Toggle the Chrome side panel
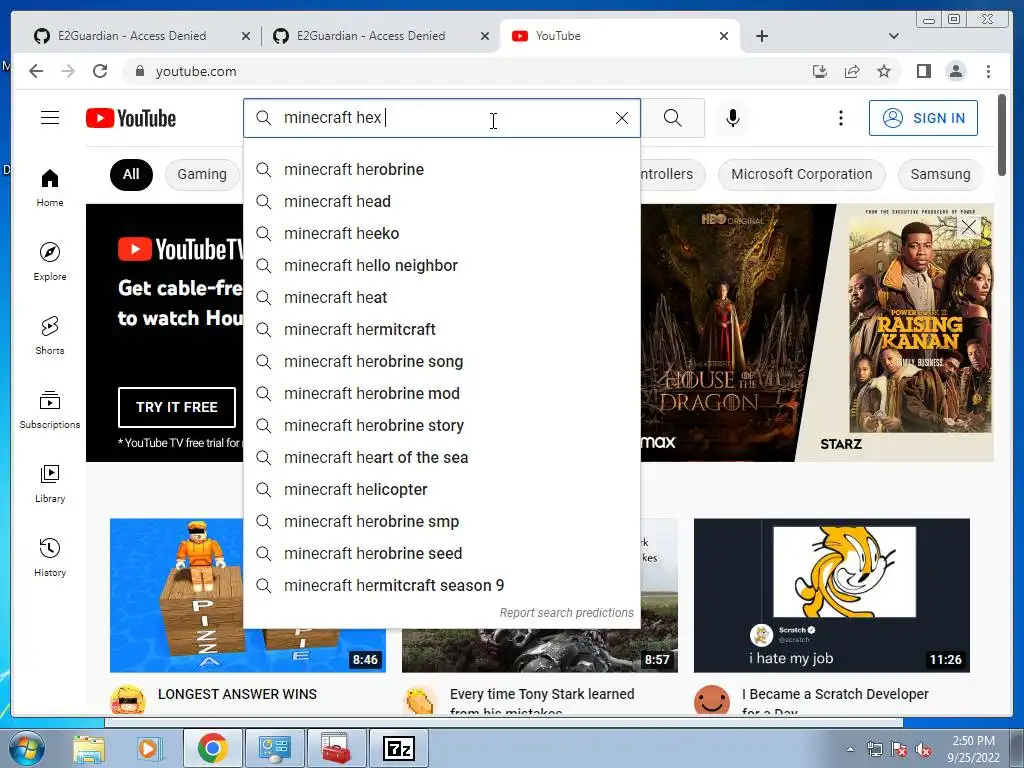This screenshot has width=1024, height=768. (923, 71)
